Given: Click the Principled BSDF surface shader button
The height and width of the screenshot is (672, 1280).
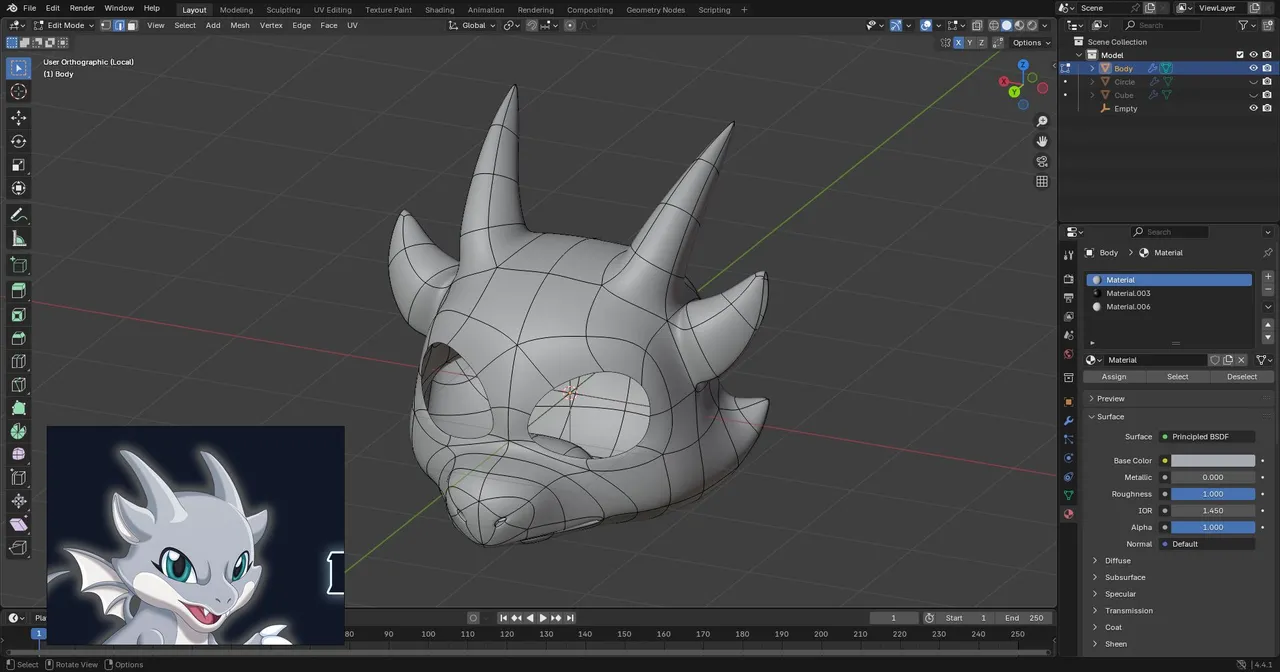Looking at the screenshot, I should (1207, 437).
